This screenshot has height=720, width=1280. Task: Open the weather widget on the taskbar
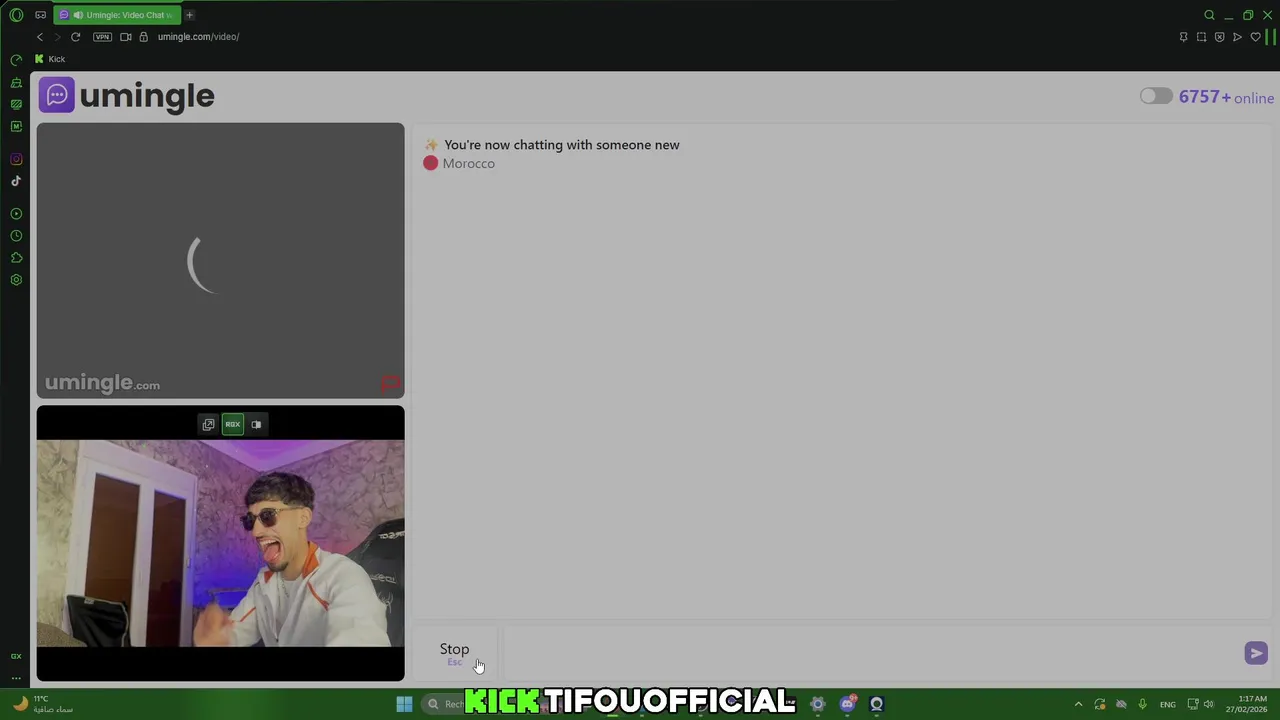(42, 704)
